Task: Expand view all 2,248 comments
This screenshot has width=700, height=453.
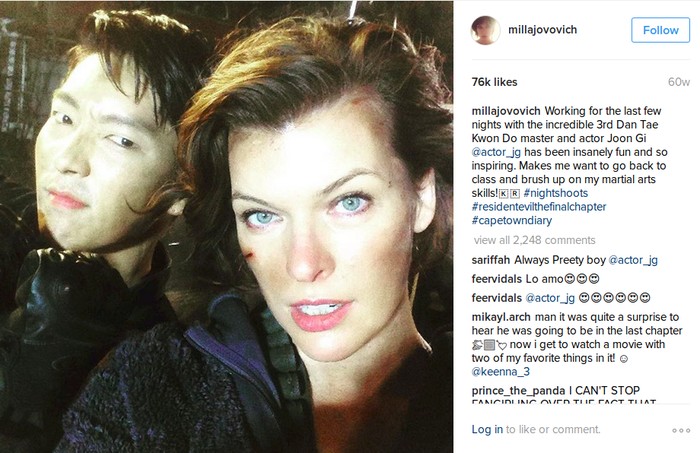Action: tap(534, 240)
